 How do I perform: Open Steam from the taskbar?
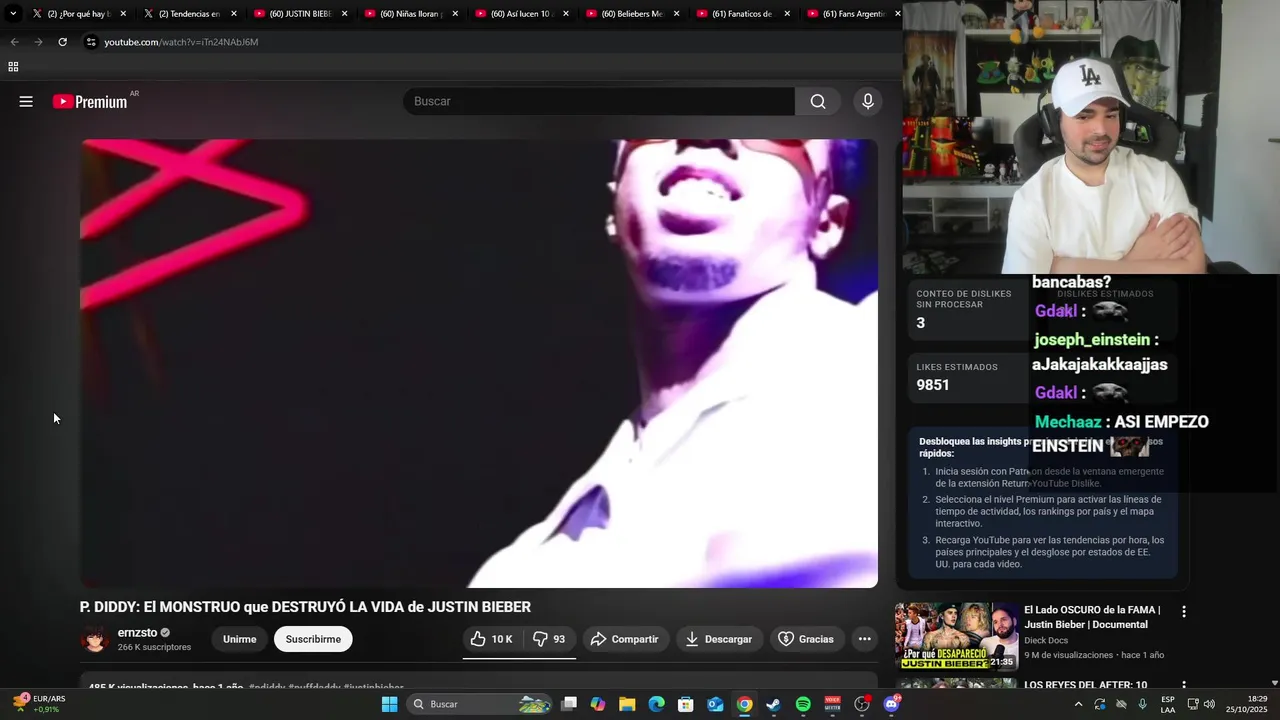(773, 704)
